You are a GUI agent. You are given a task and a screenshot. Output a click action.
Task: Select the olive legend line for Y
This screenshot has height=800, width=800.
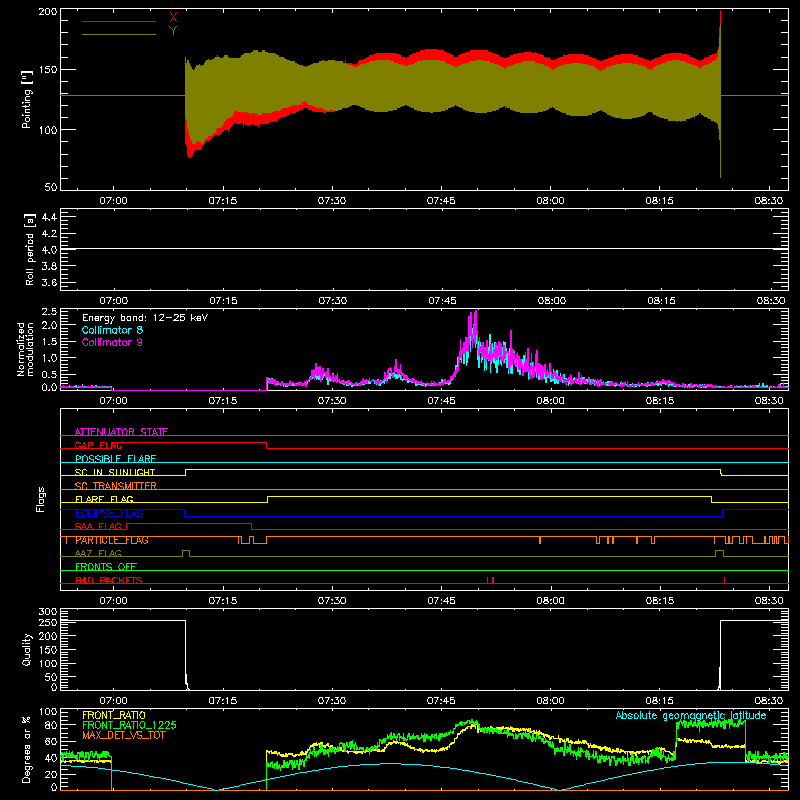point(119,34)
